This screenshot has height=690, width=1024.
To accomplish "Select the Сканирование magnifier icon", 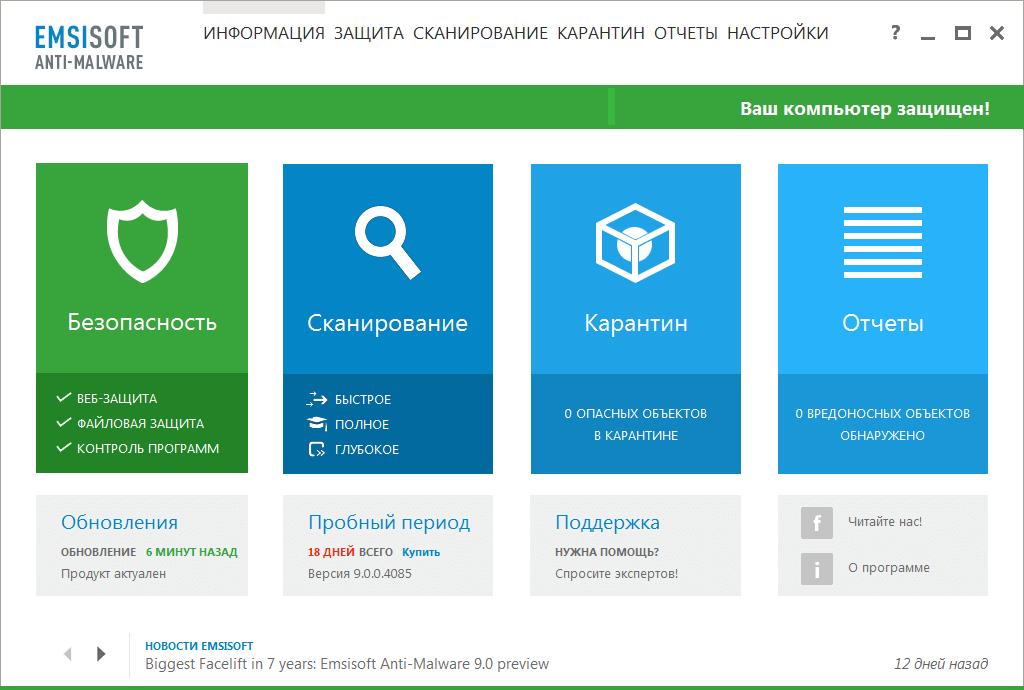I will [388, 240].
